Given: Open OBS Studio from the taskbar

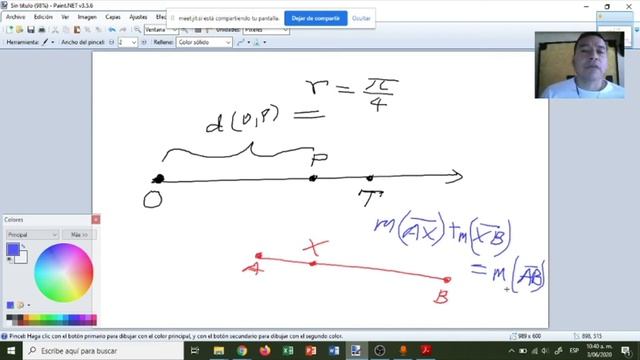Looking at the screenshot, I should pos(380,351).
